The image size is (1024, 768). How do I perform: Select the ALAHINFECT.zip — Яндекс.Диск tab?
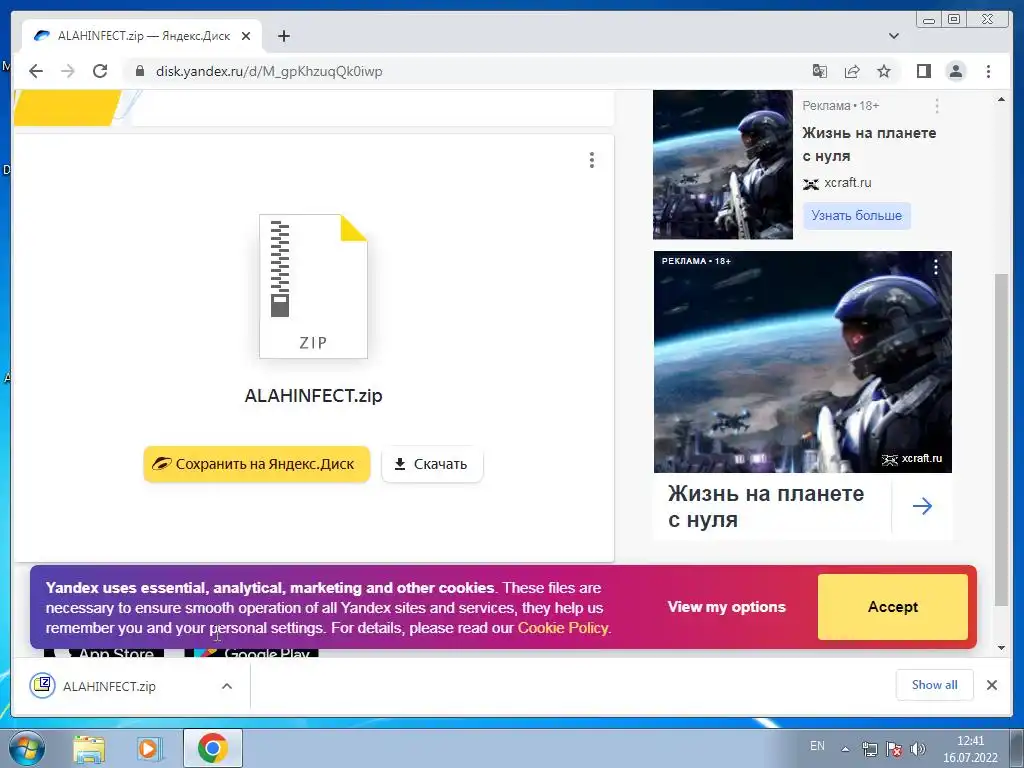(x=142, y=36)
